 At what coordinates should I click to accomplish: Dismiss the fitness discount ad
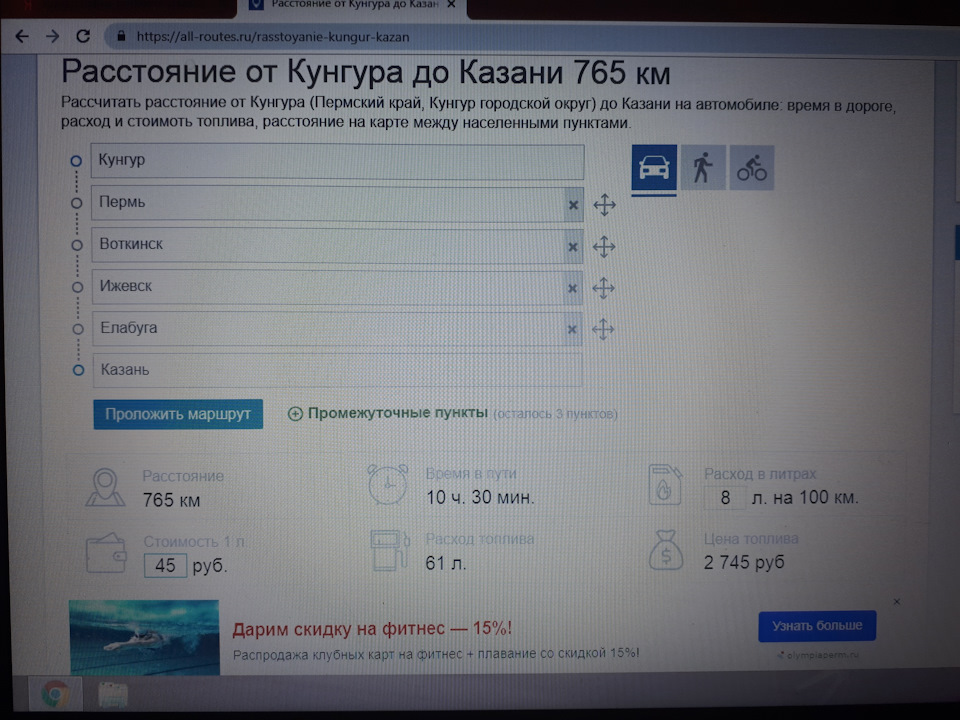pyautogui.click(x=895, y=601)
